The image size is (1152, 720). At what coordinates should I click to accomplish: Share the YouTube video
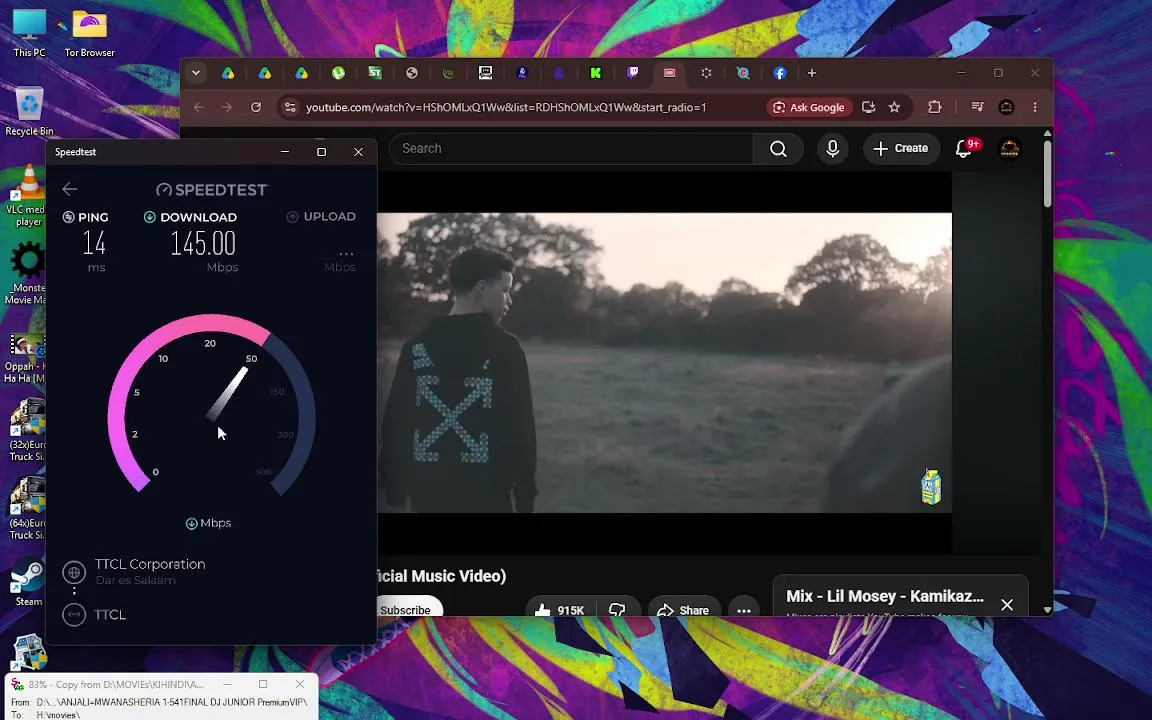point(683,609)
